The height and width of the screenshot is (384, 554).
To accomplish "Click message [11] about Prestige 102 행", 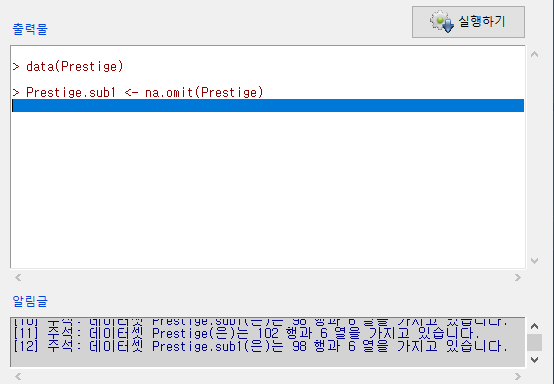I will point(246,333).
